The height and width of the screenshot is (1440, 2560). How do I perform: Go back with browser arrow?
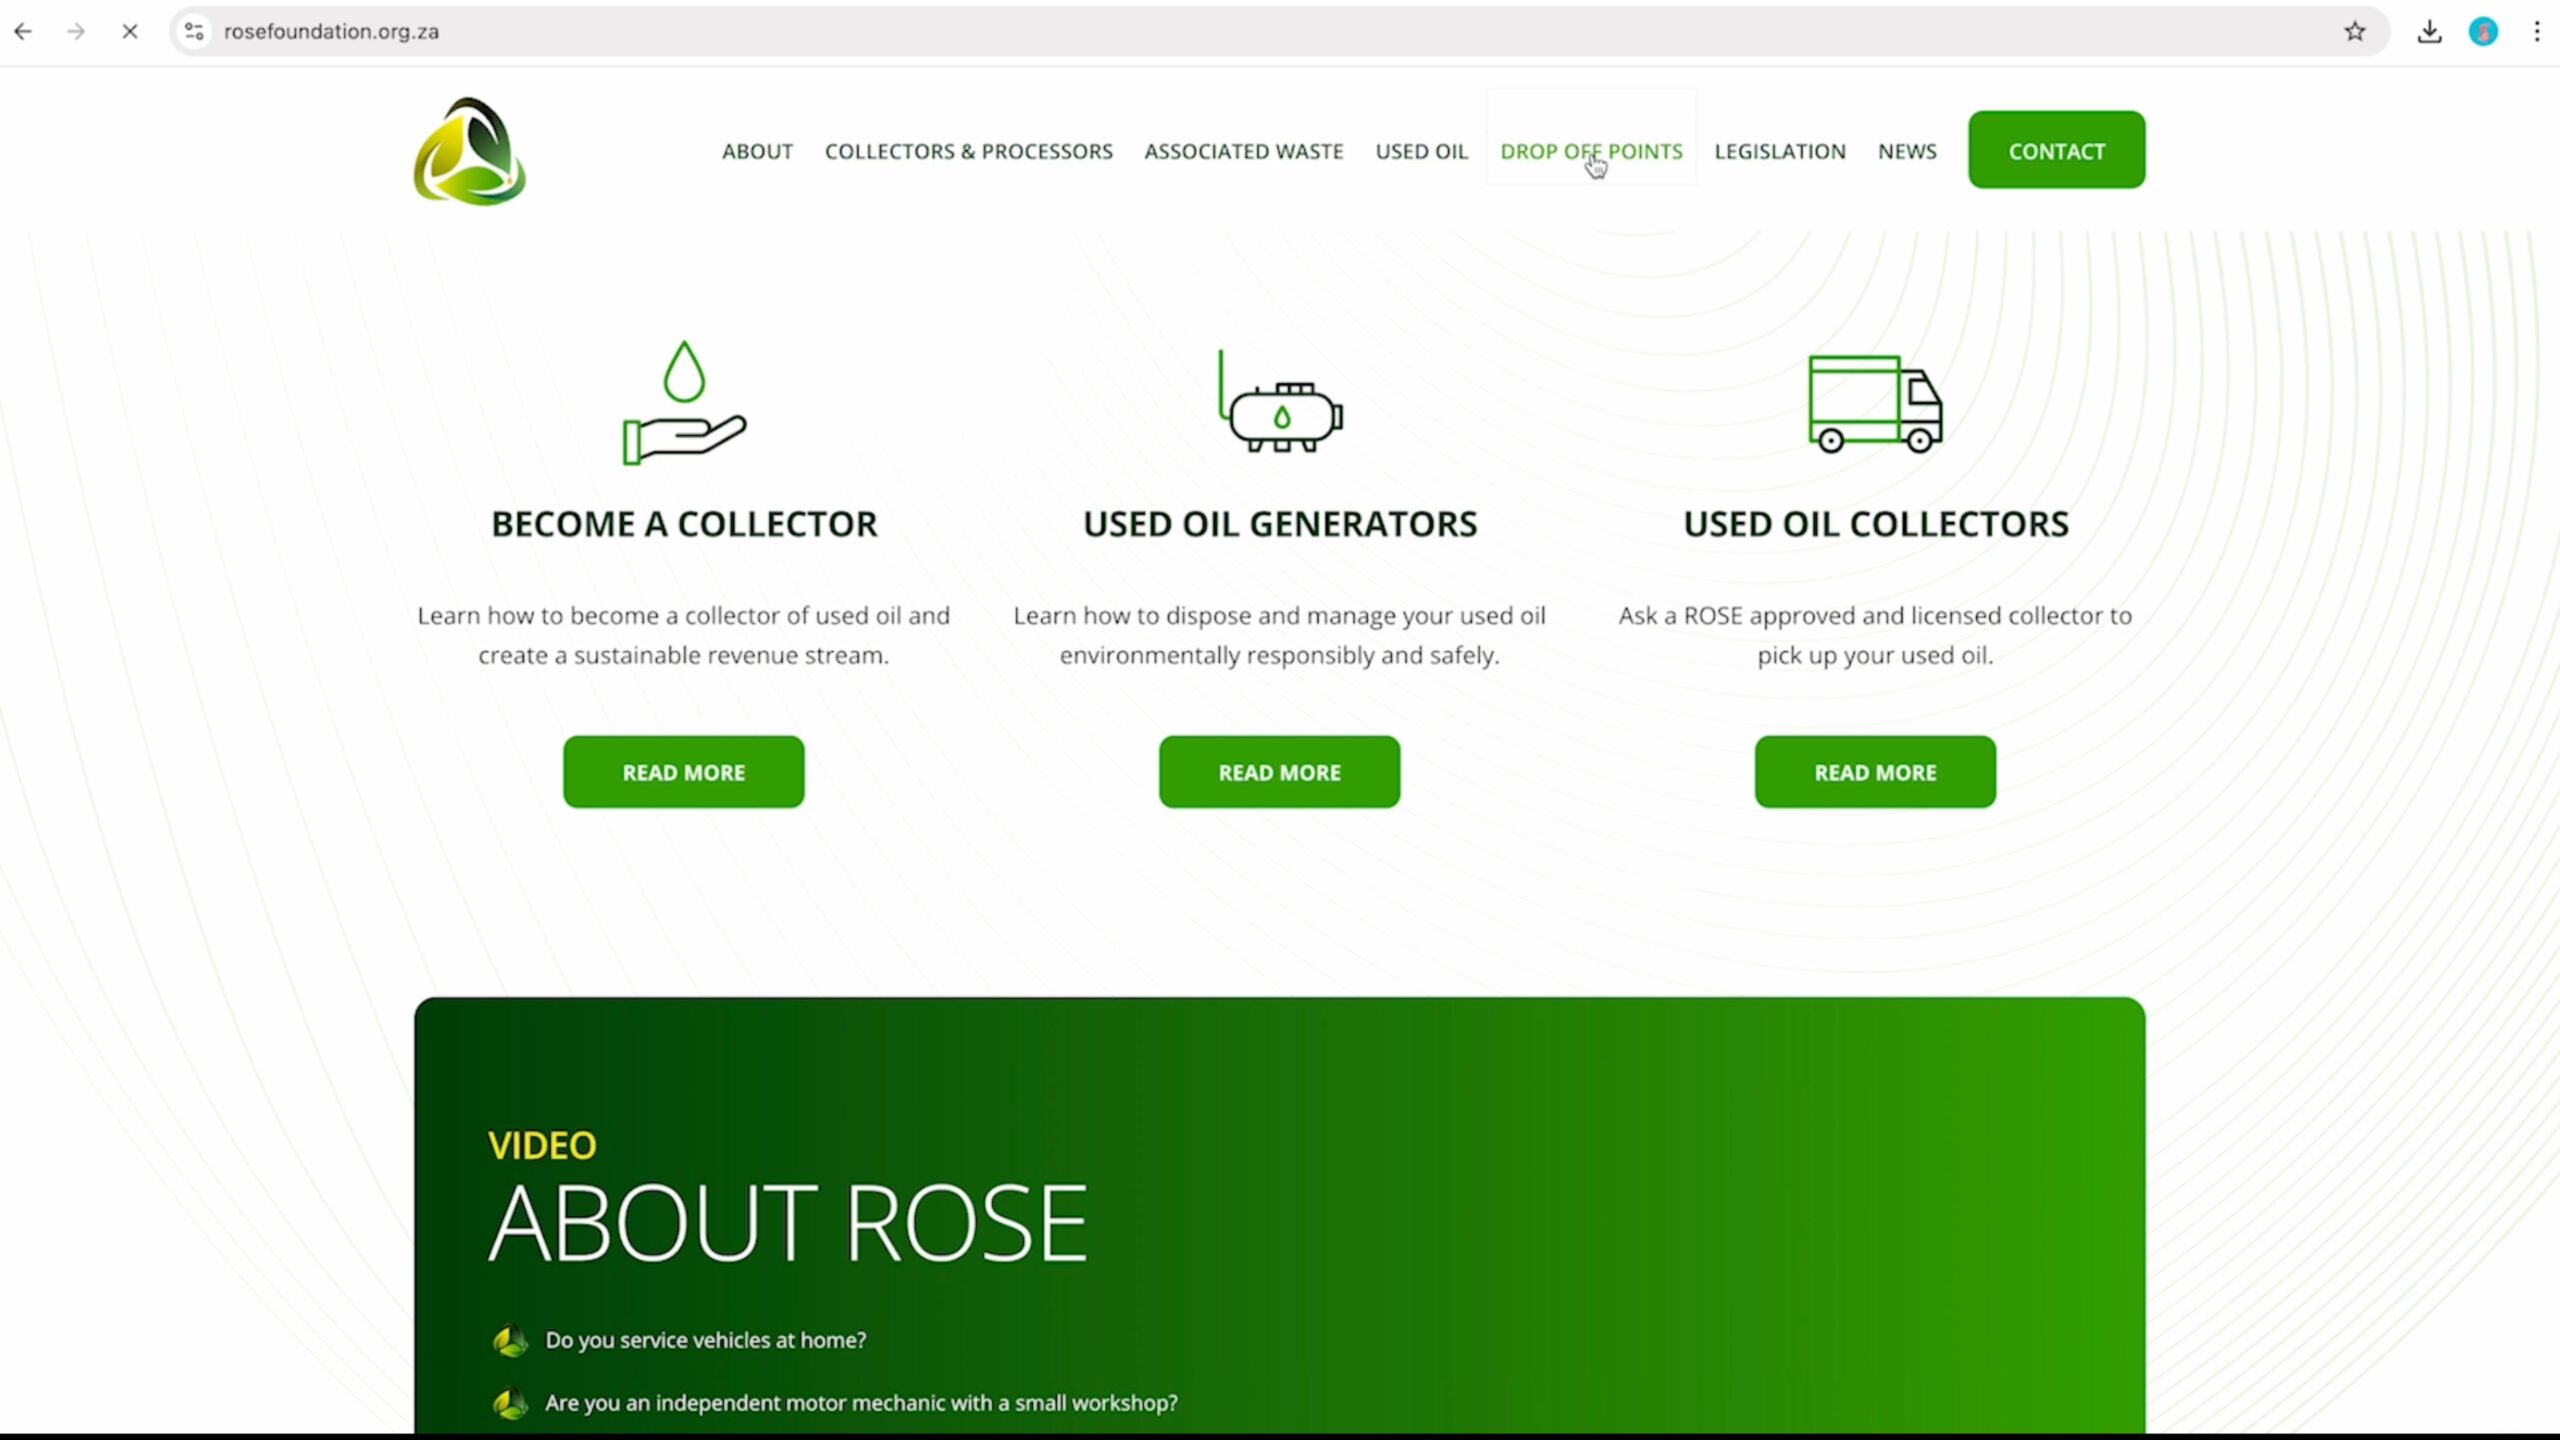23,31
